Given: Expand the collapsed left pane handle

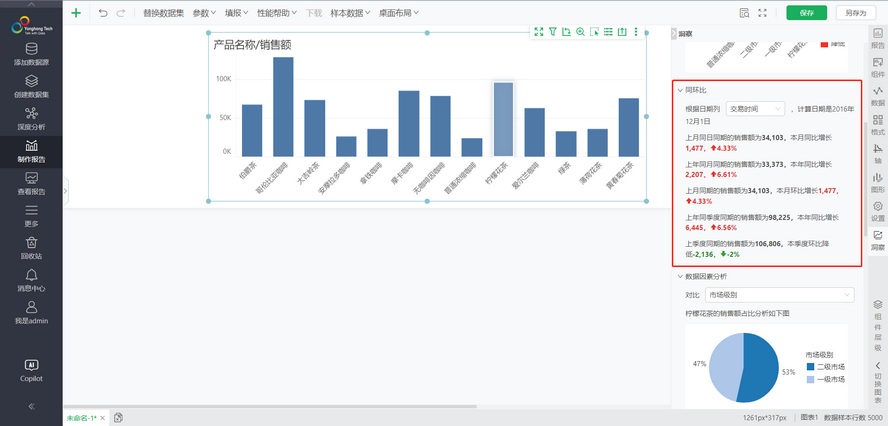Looking at the screenshot, I should click(x=65, y=191).
